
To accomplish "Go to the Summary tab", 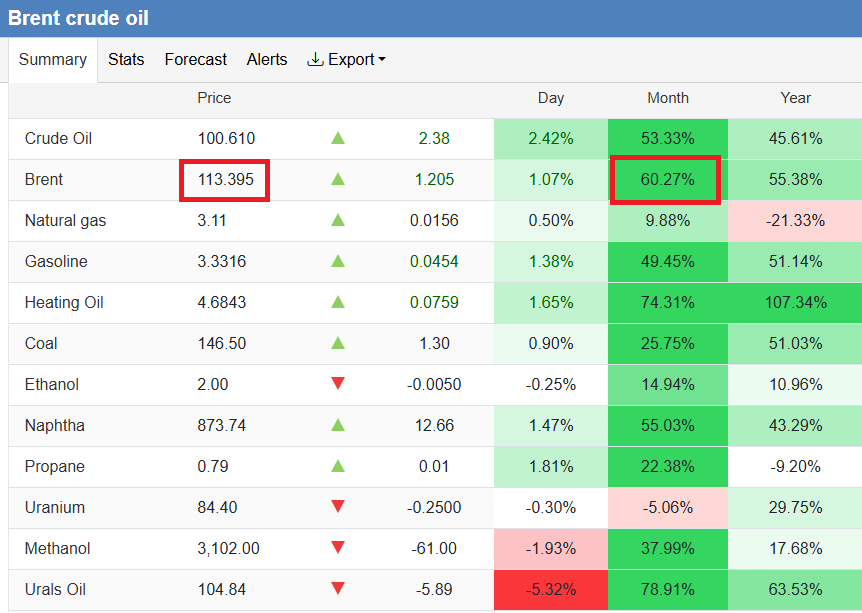I will tap(53, 60).
